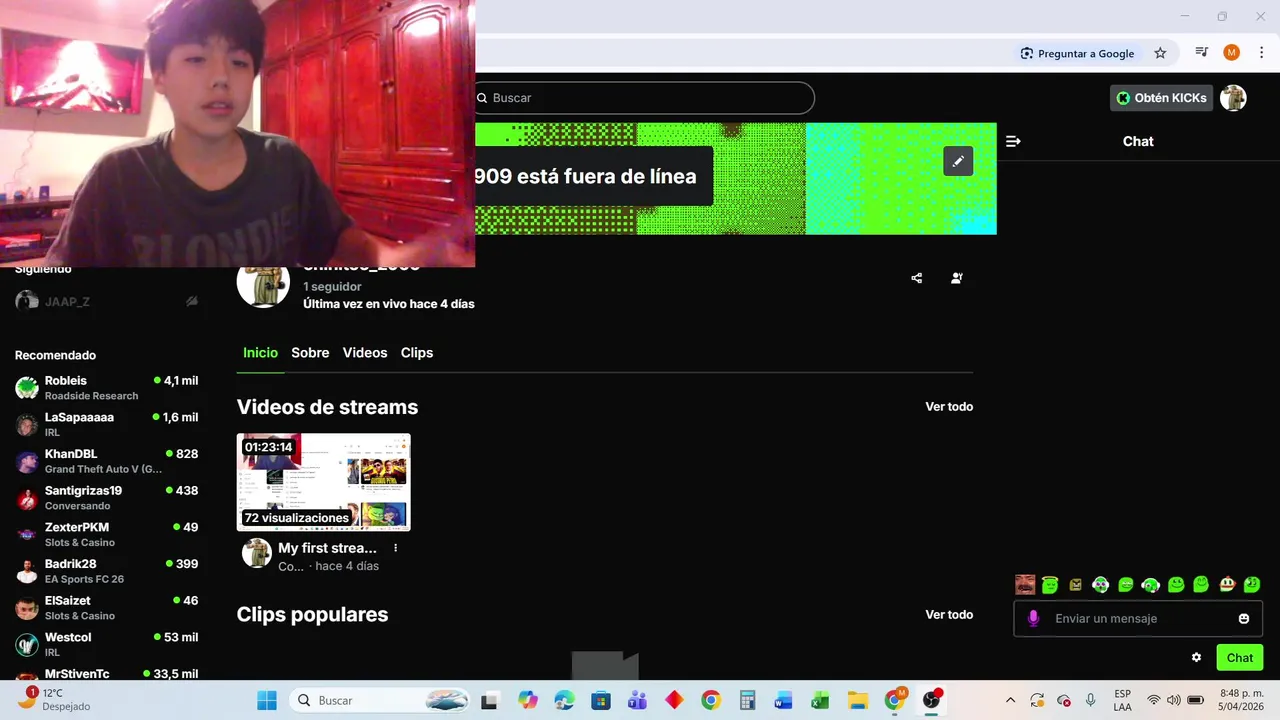
Task: Click the search magnifier icon in Kick
Action: [x=482, y=98]
